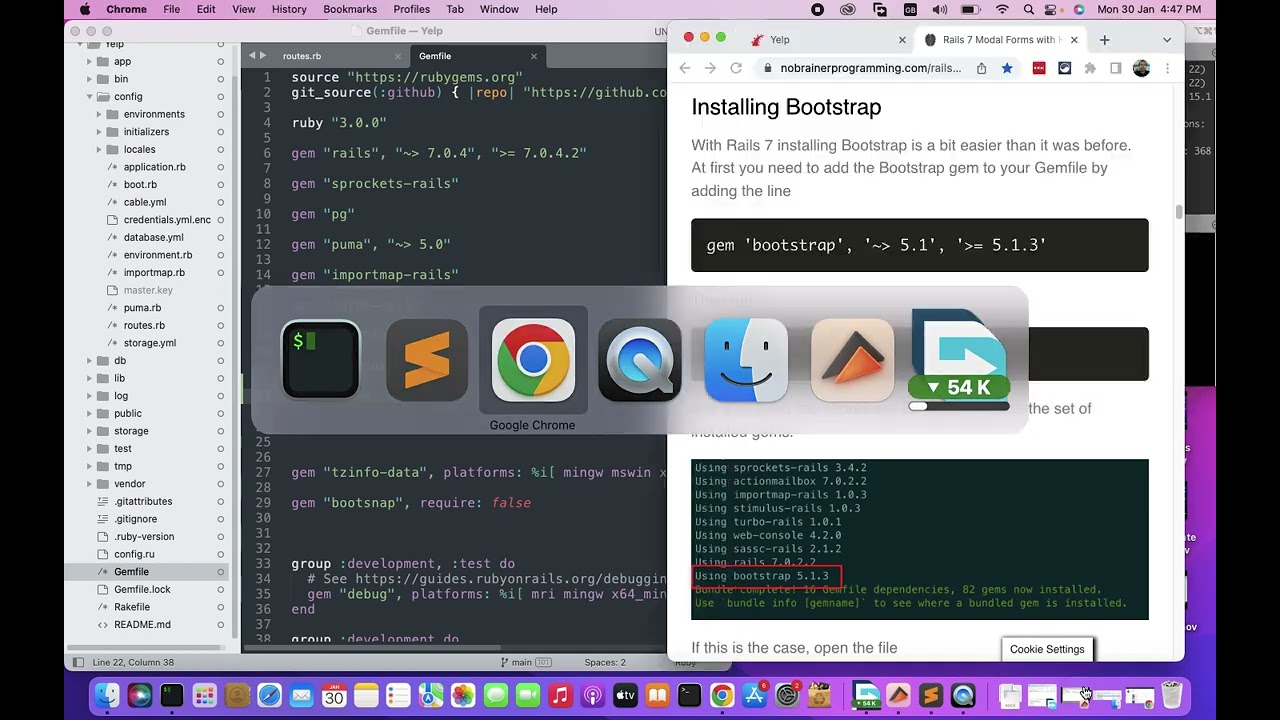The height and width of the screenshot is (720, 1280).
Task: Open Music app from the Dock
Action: 560,695
